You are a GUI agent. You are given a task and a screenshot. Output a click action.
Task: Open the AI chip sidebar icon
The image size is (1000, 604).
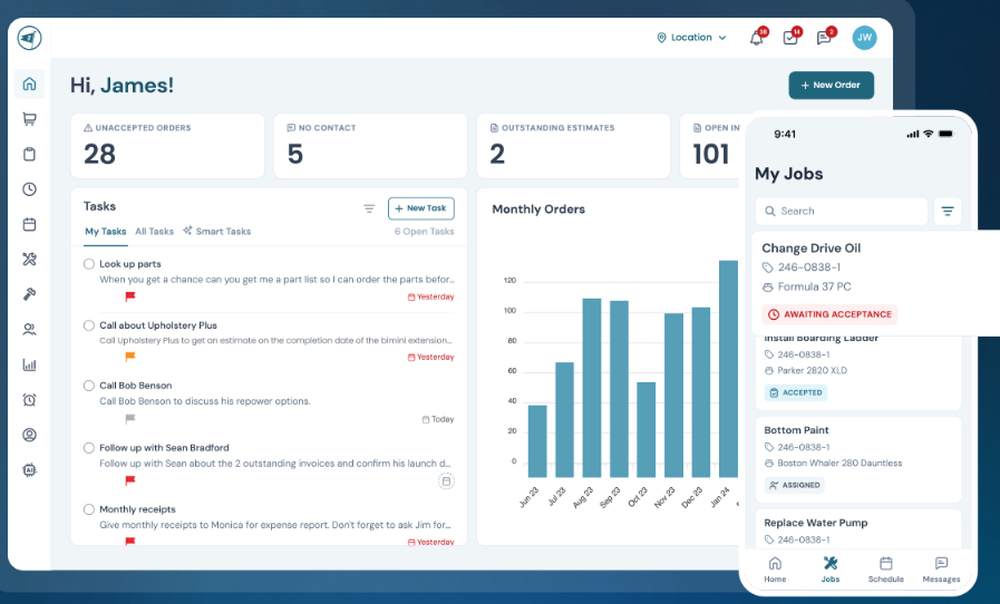(29, 470)
